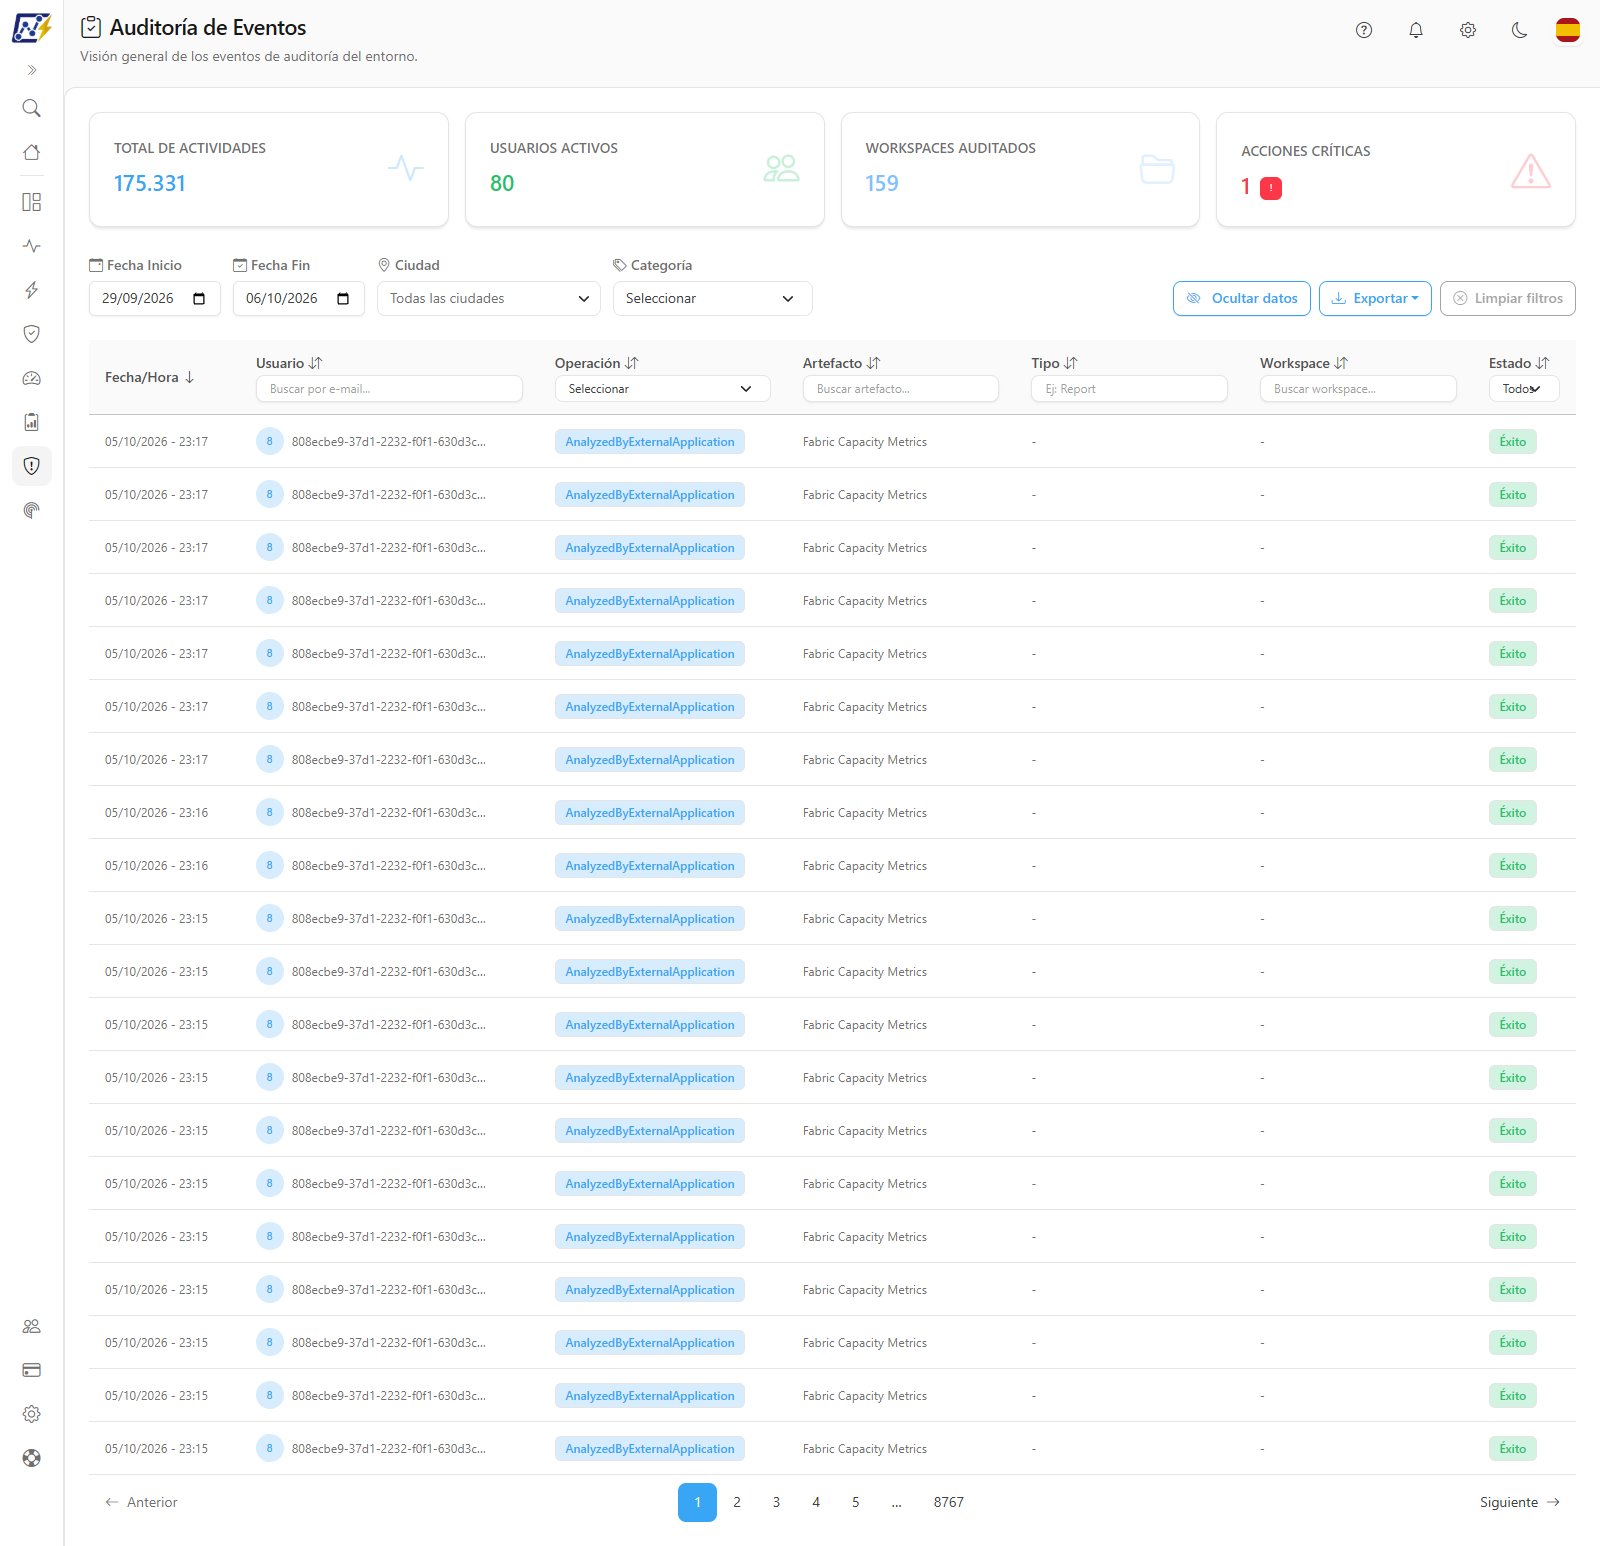Jump to last page 8767
Image resolution: width=1600 pixels, height=1546 pixels.
(x=949, y=1502)
